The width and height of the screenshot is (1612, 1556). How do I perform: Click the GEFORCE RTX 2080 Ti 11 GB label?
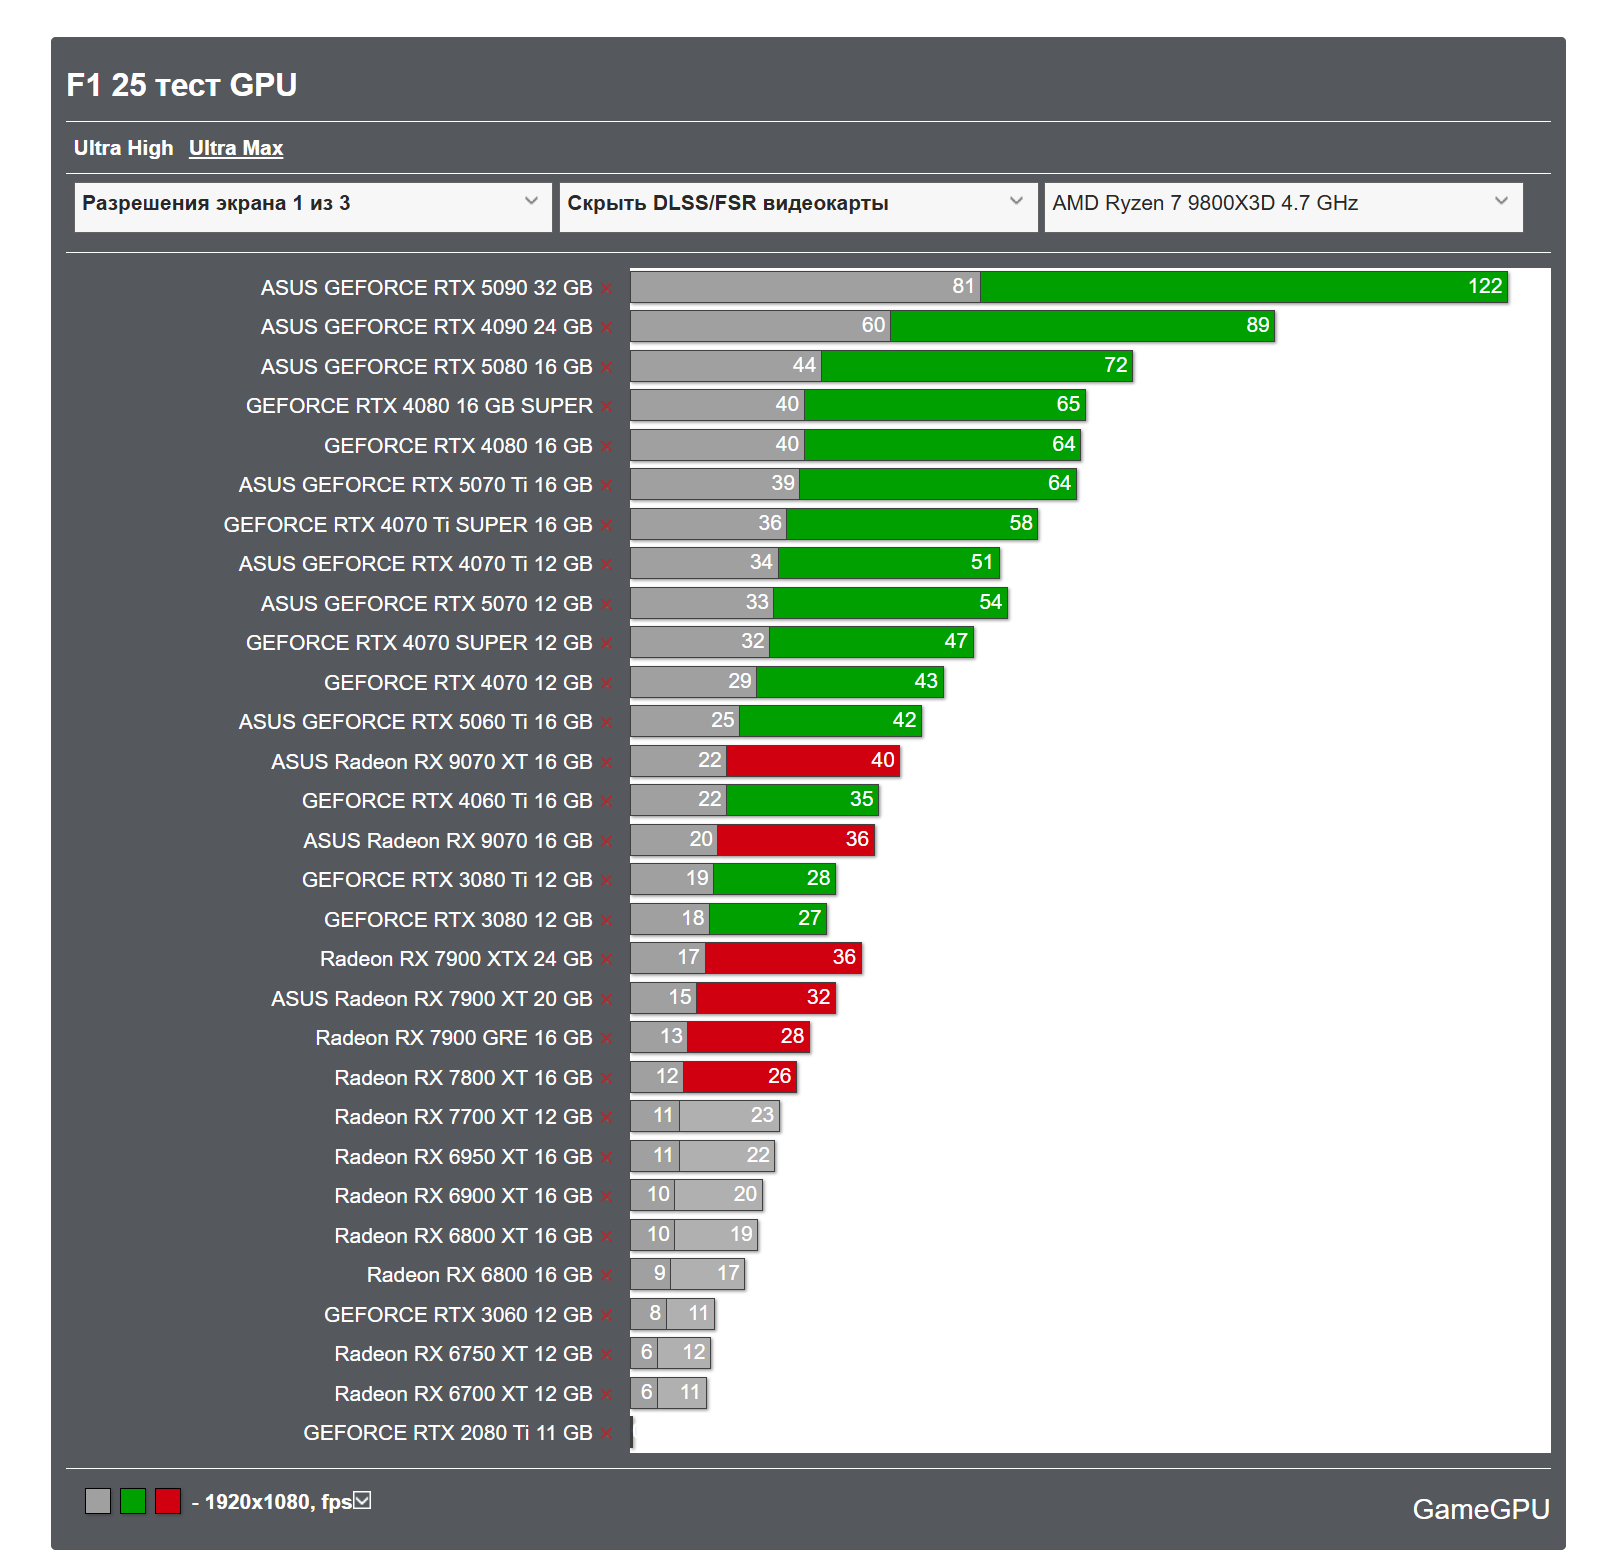(448, 1433)
